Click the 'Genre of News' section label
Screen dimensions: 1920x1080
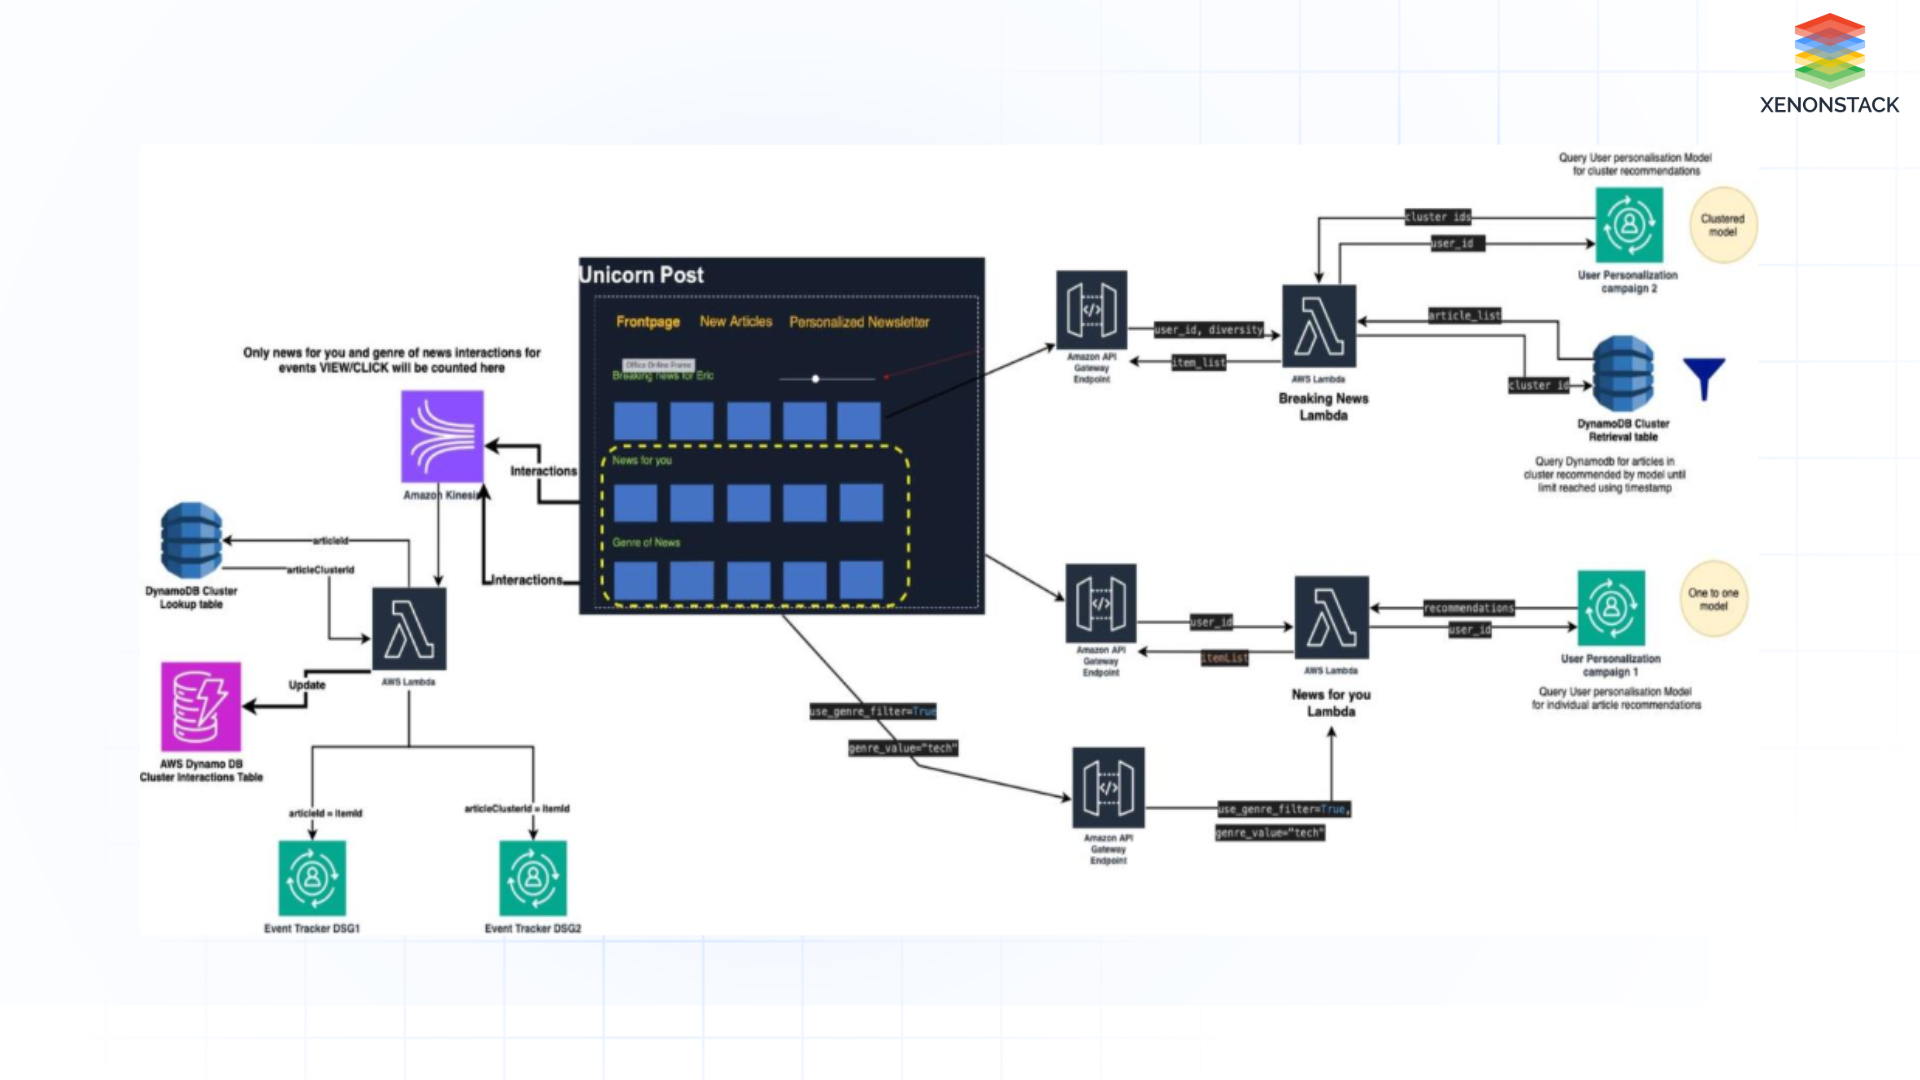click(646, 543)
